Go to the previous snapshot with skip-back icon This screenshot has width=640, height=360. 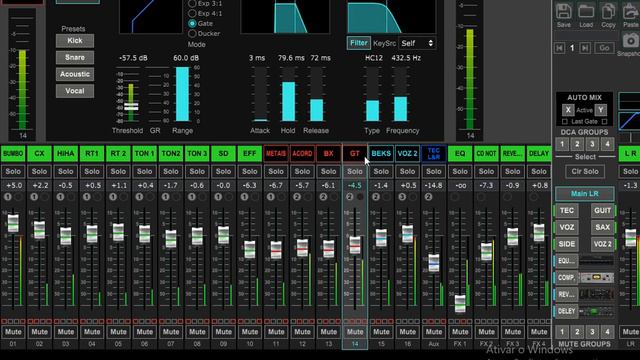point(560,48)
